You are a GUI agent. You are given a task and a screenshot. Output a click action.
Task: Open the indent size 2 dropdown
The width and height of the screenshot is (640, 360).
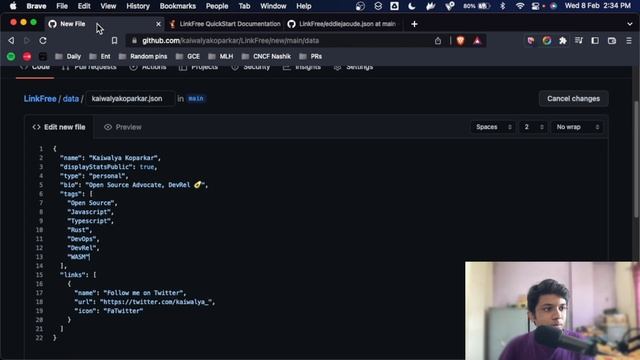point(533,127)
